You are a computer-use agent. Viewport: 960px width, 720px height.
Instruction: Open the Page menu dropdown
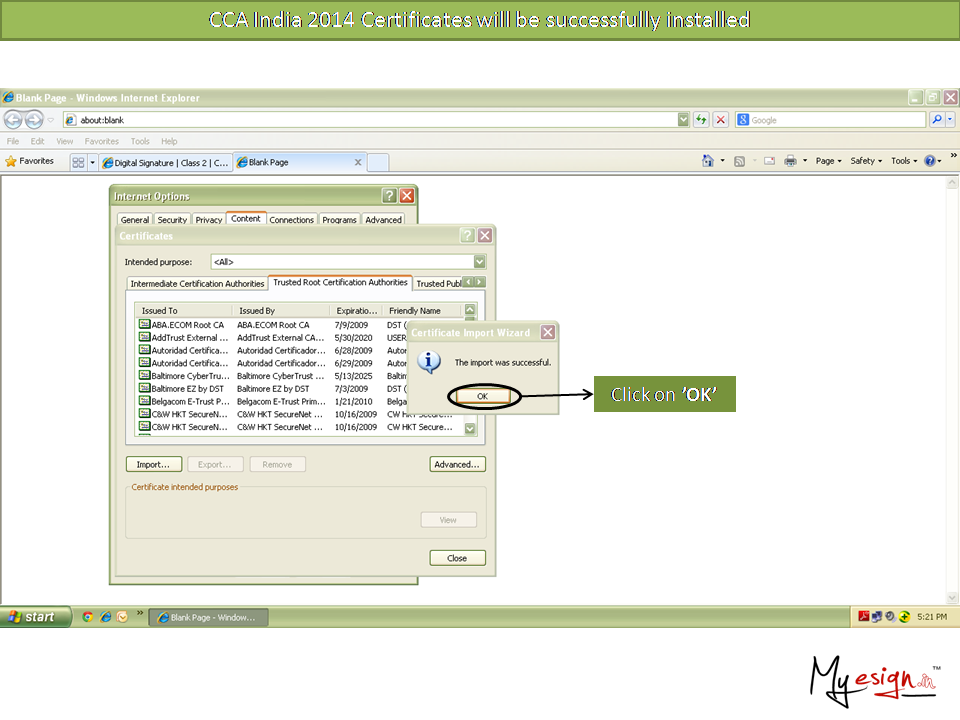pos(829,161)
